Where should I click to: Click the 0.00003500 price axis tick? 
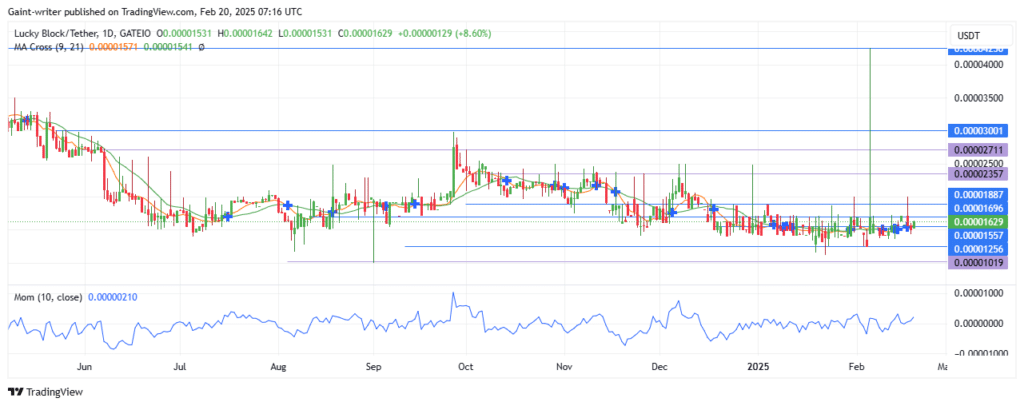point(977,98)
